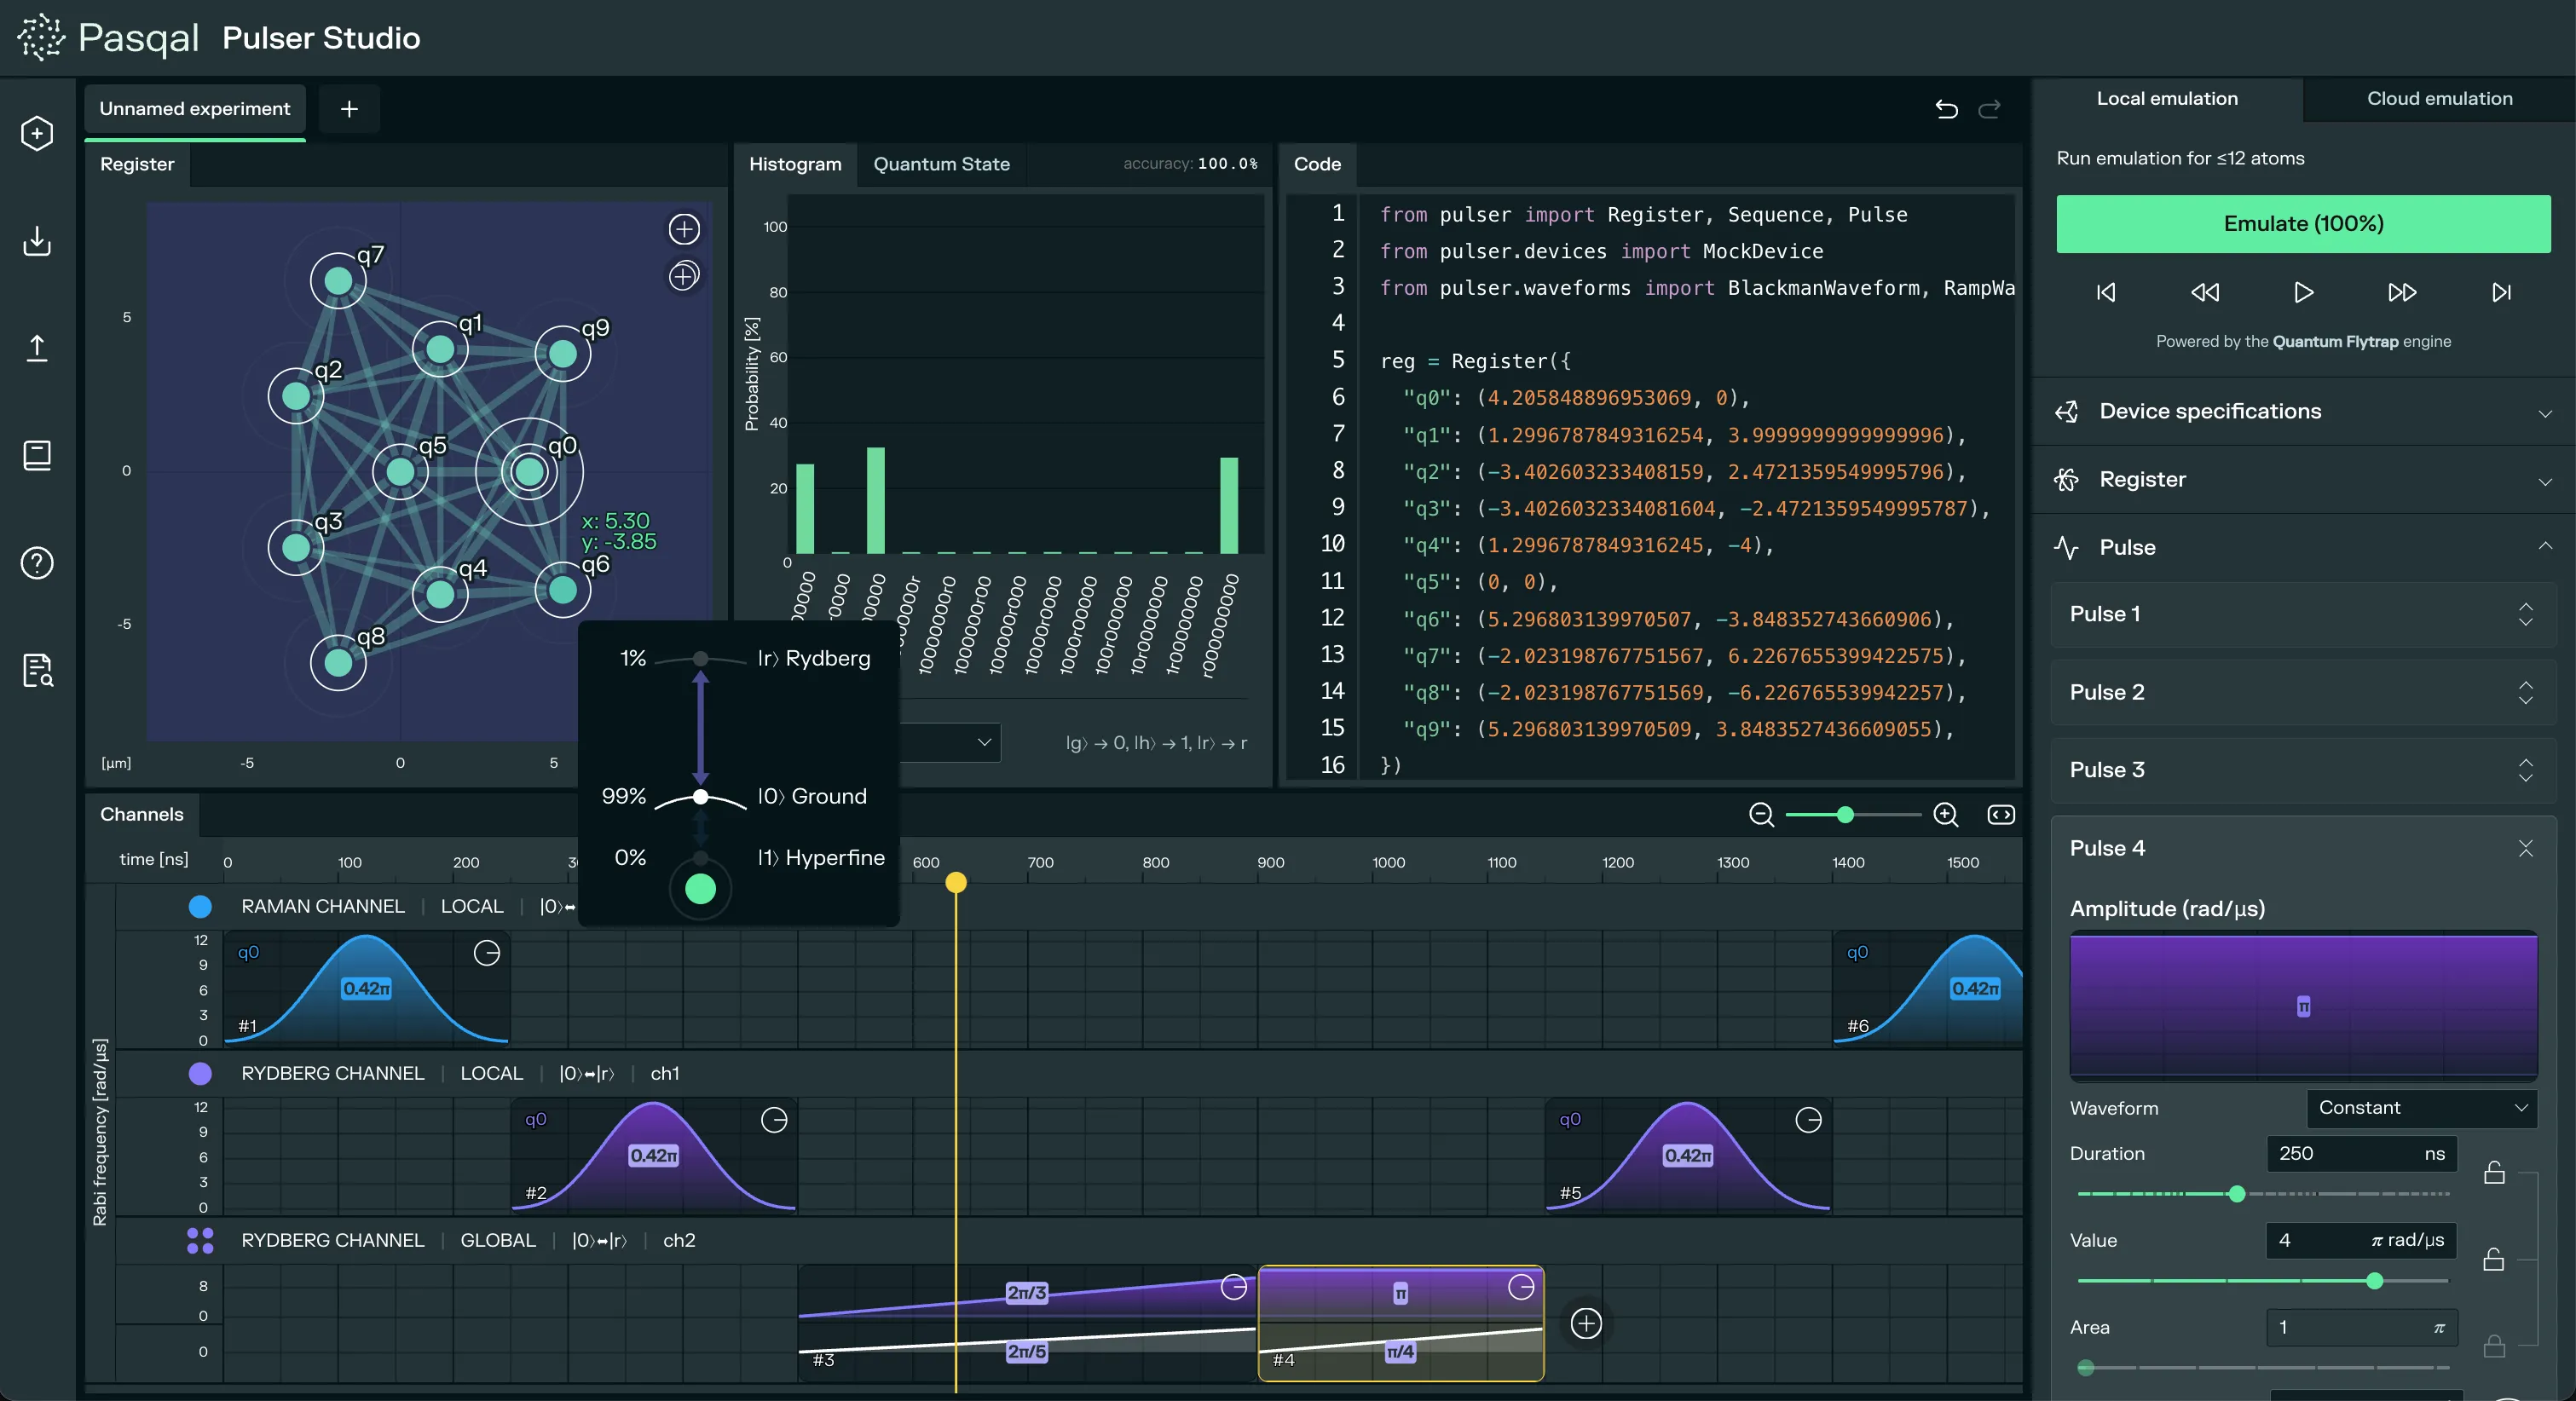Image resolution: width=2576 pixels, height=1401 pixels.
Task: Open the report search document icon
Action: [x=36, y=670]
